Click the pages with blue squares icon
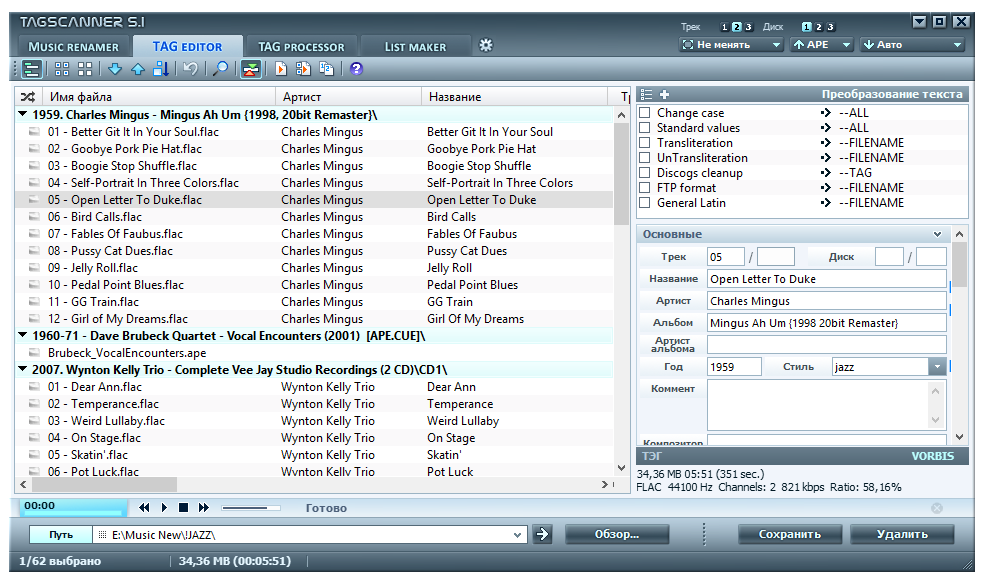 [303, 69]
